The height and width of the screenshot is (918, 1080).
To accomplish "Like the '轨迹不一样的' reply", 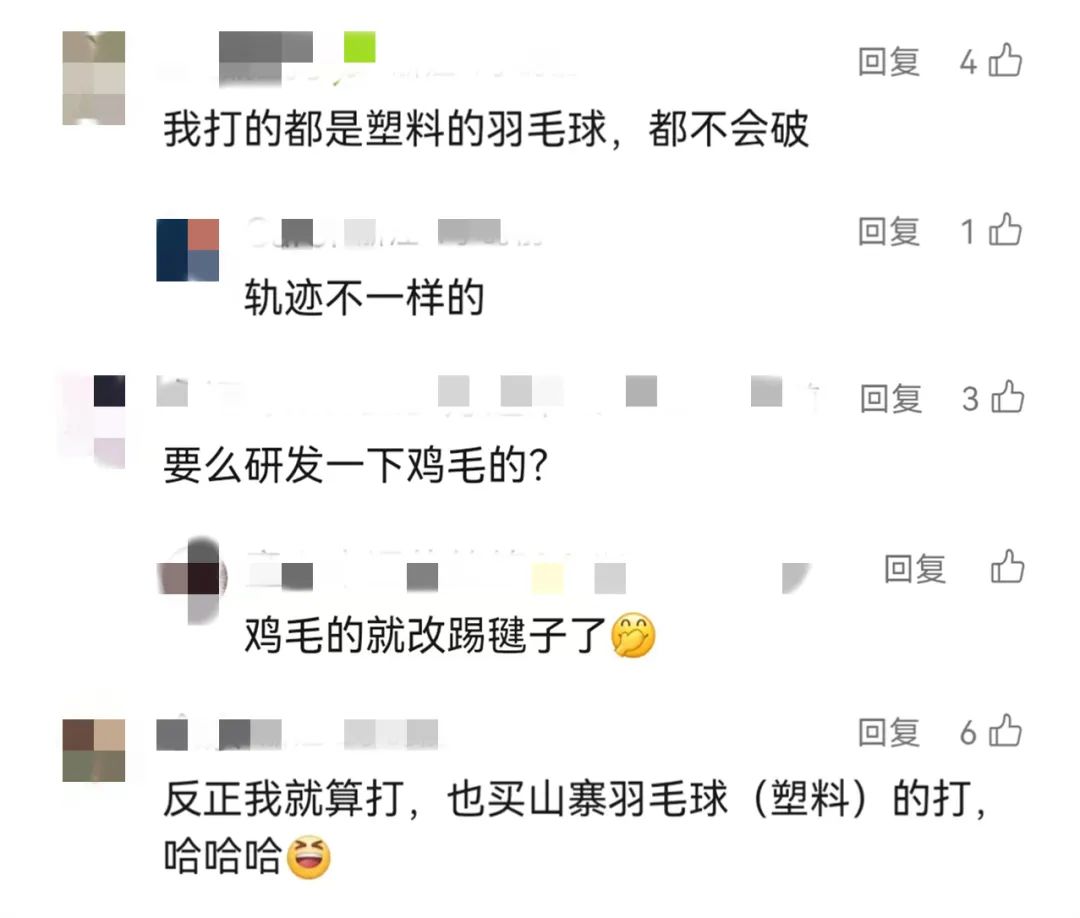I will 1005,230.
